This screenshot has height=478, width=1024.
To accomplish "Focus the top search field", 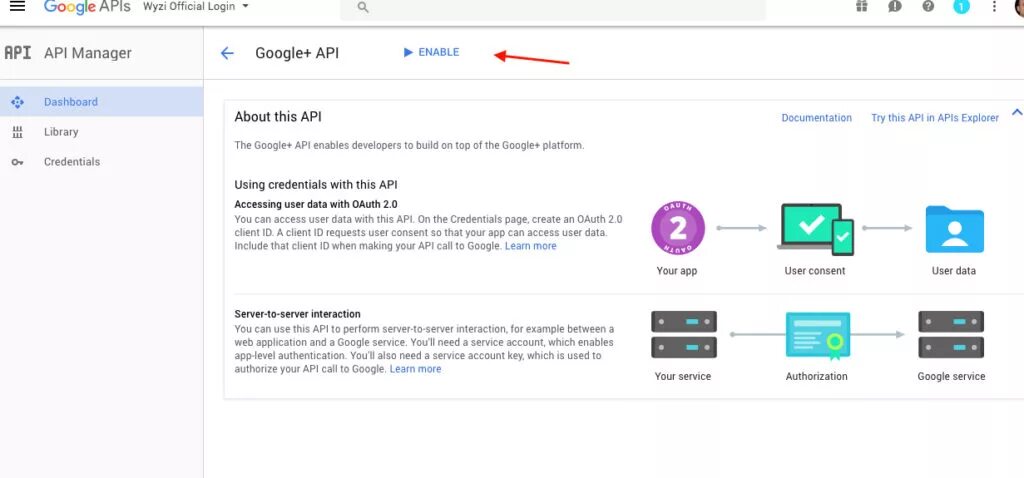I will click(x=552, y=8).
